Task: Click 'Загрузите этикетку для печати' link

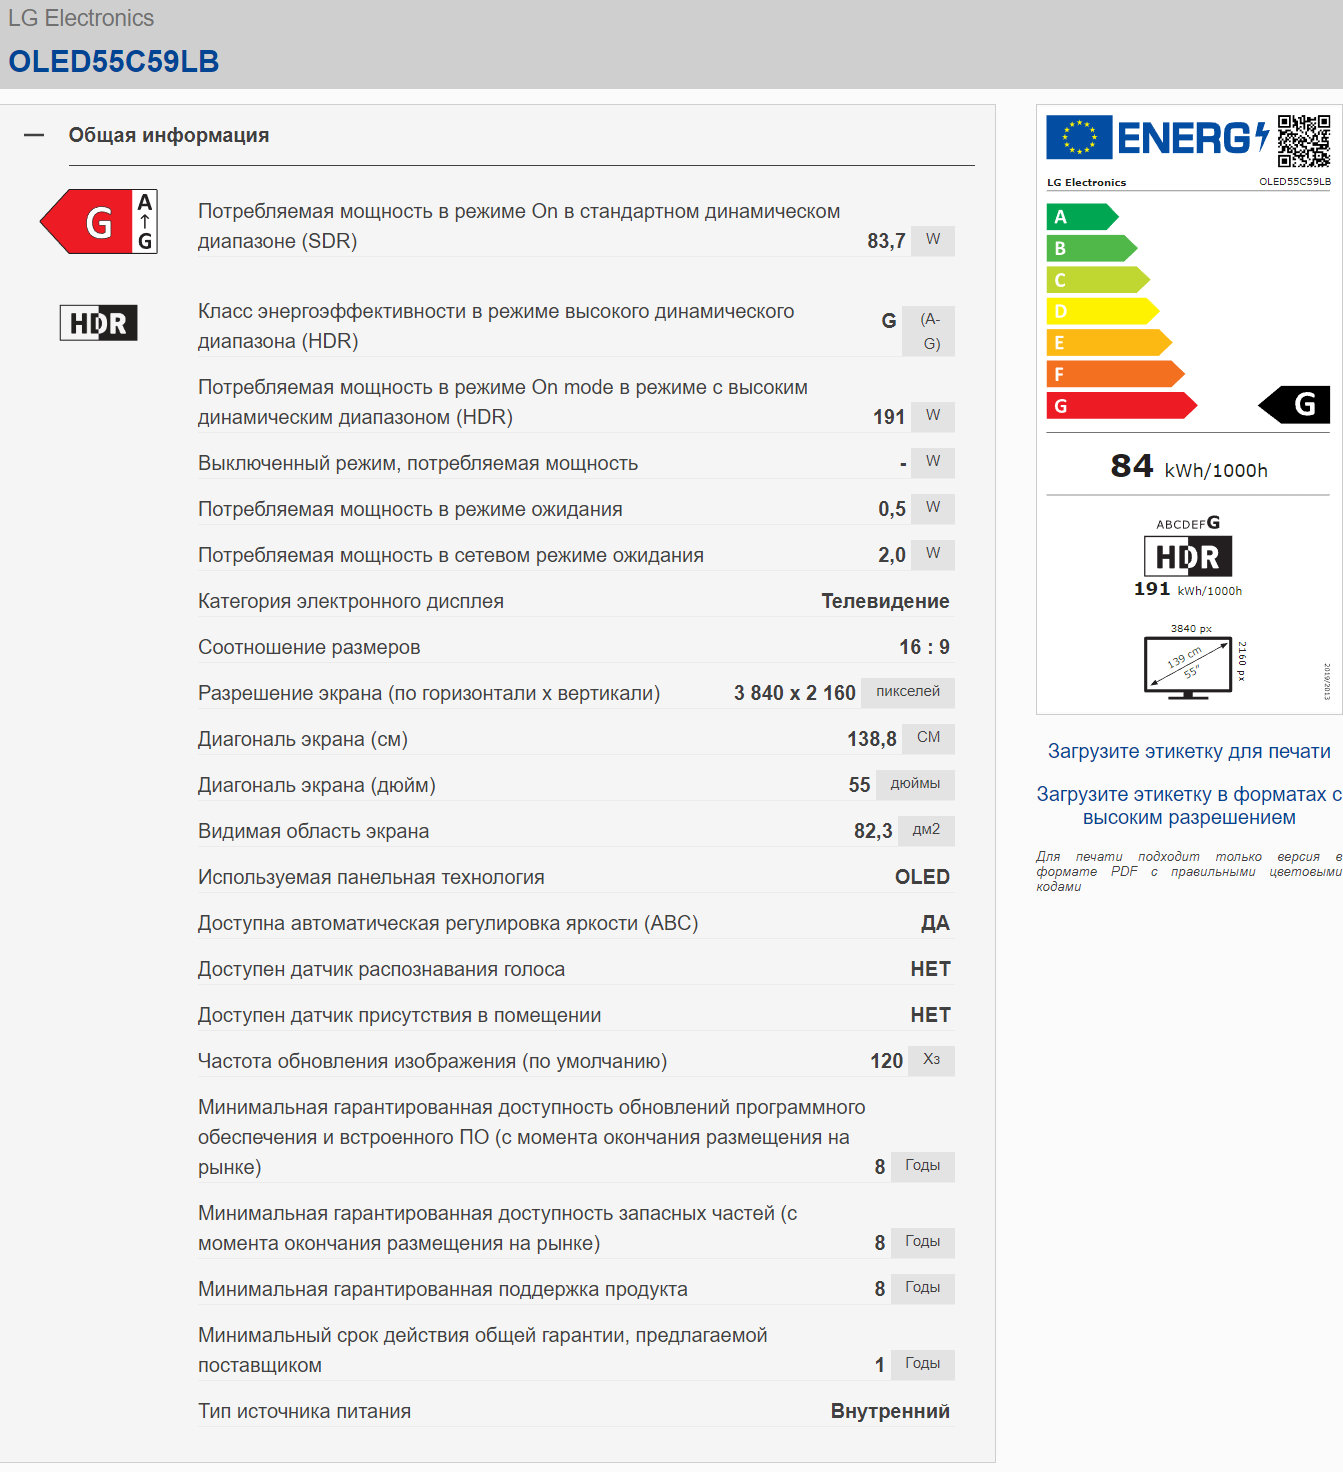Action: [1189, 751]
